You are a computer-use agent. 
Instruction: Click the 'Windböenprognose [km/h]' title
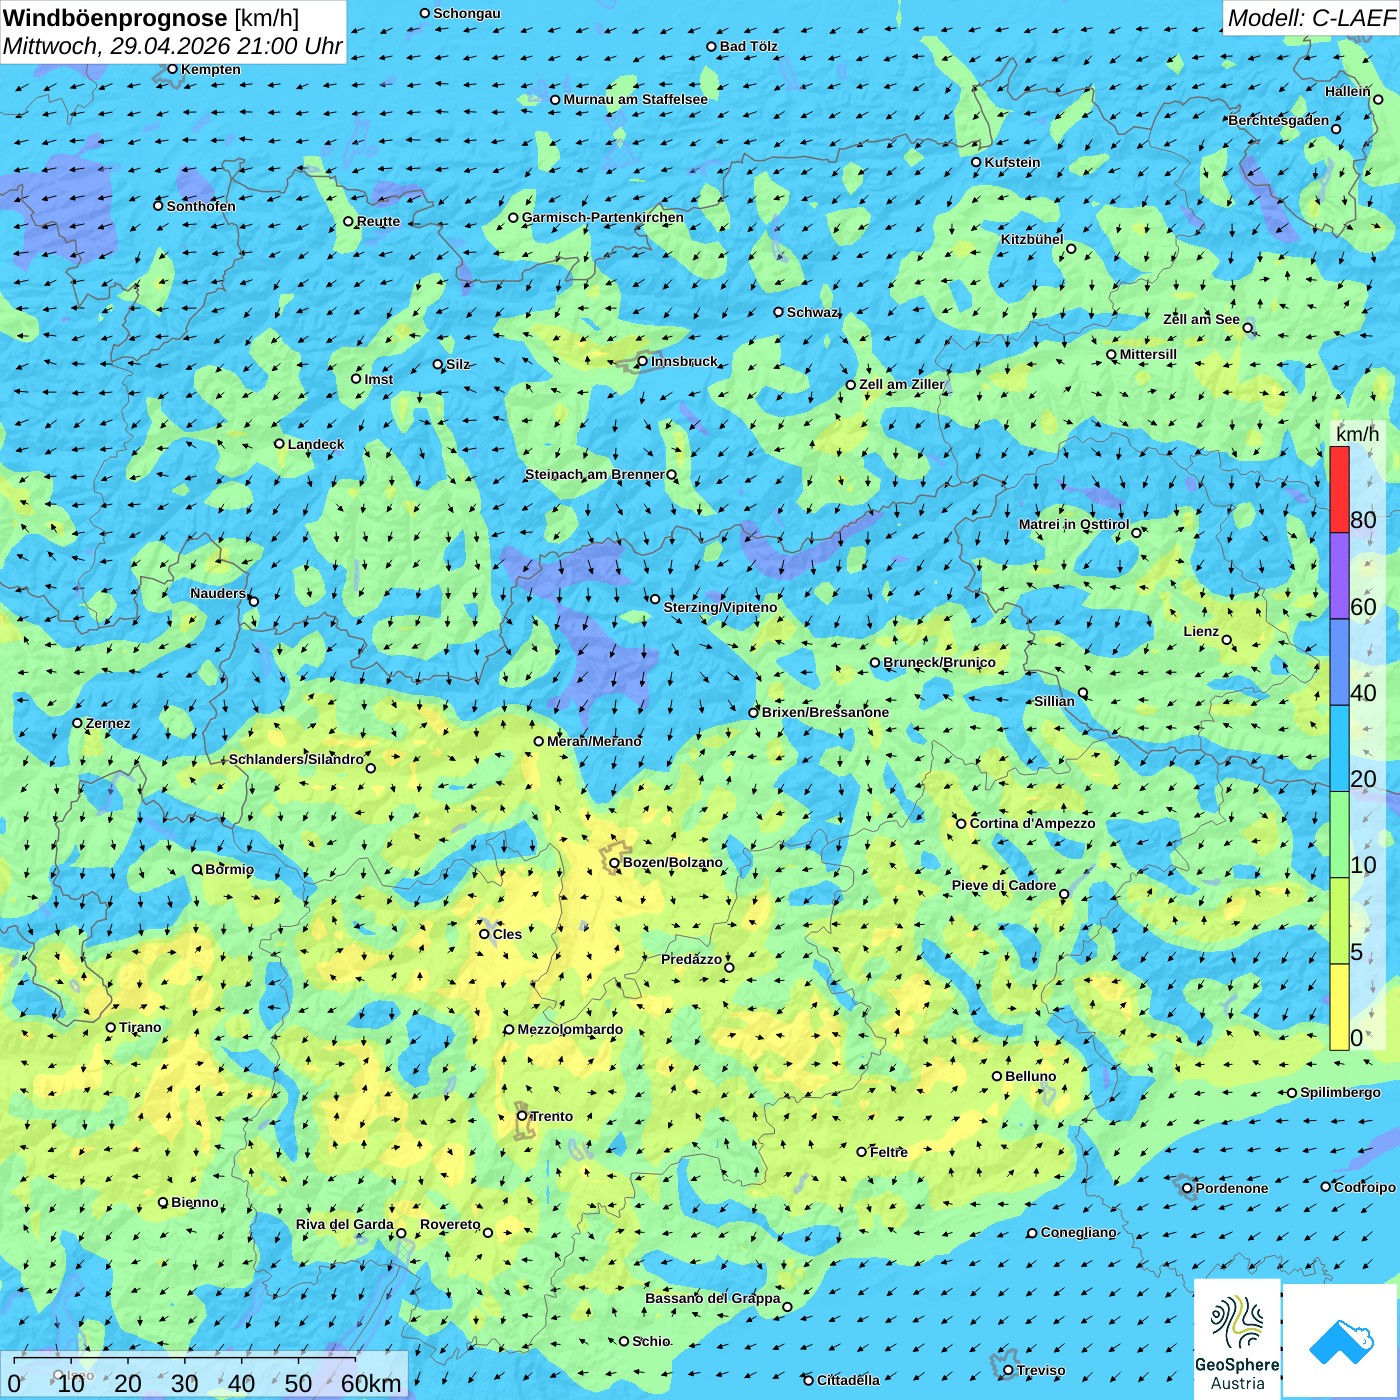(151, 18)
